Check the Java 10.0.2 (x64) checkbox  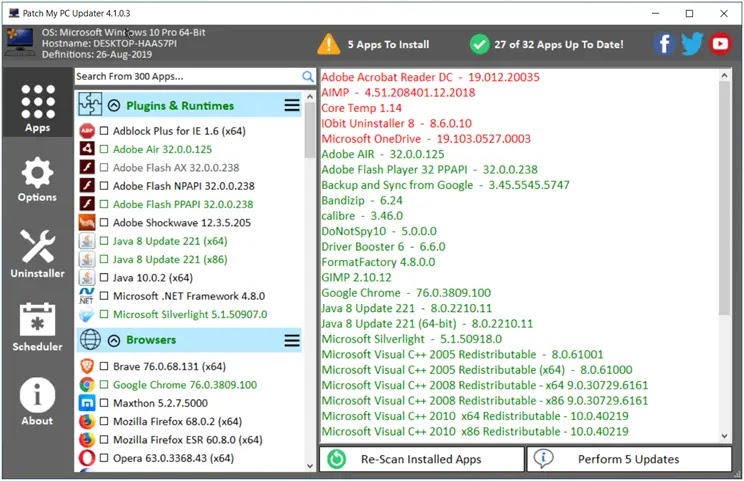[x=104, y=278]
